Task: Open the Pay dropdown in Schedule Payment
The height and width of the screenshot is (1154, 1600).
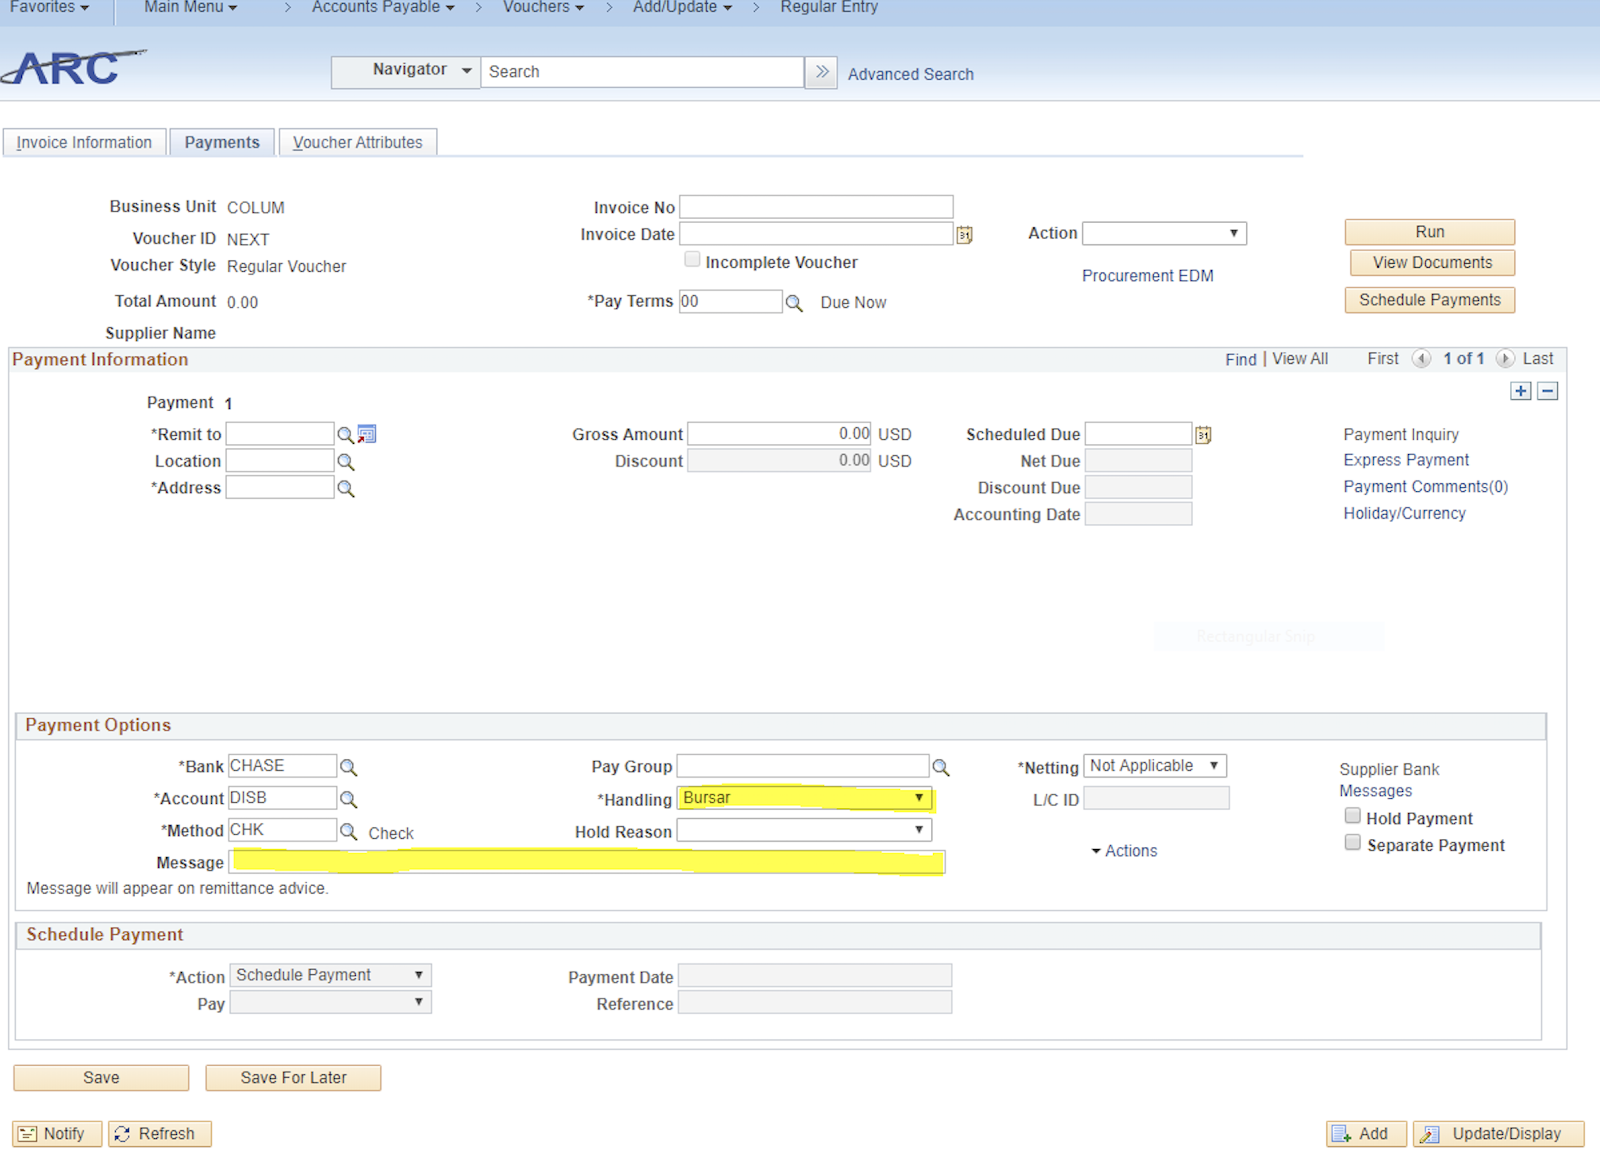Action: [331, 1002]
